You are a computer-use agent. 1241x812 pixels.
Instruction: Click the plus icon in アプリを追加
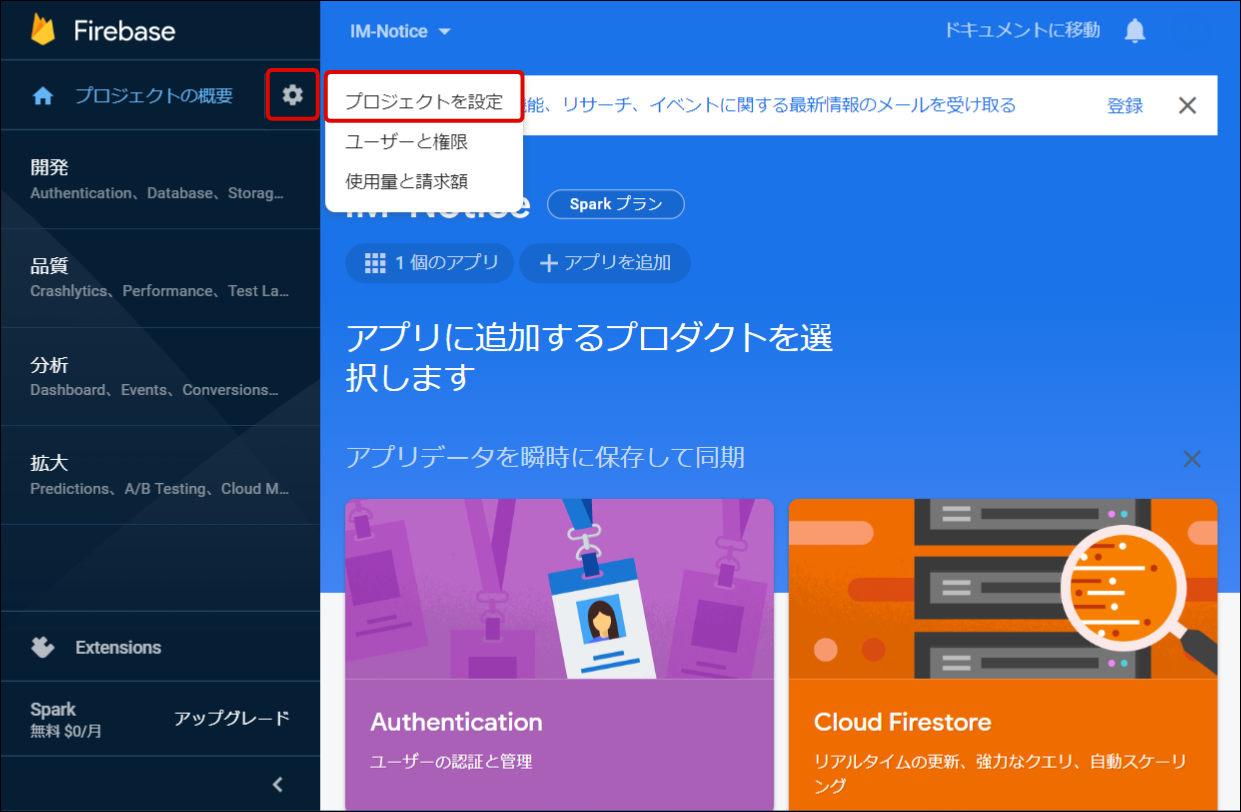coord(548,263)
